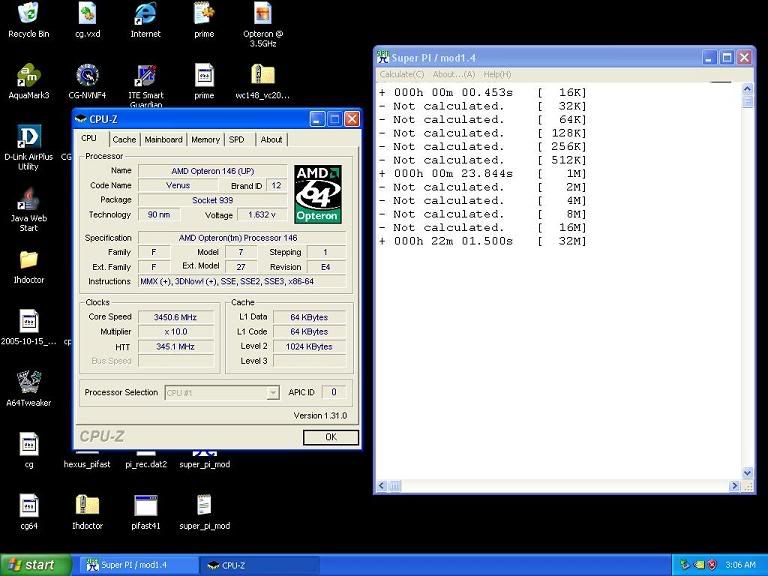Click the 16K result line 00m 00.453s
The width and height of the screenshot is (768, 576).
482,92
